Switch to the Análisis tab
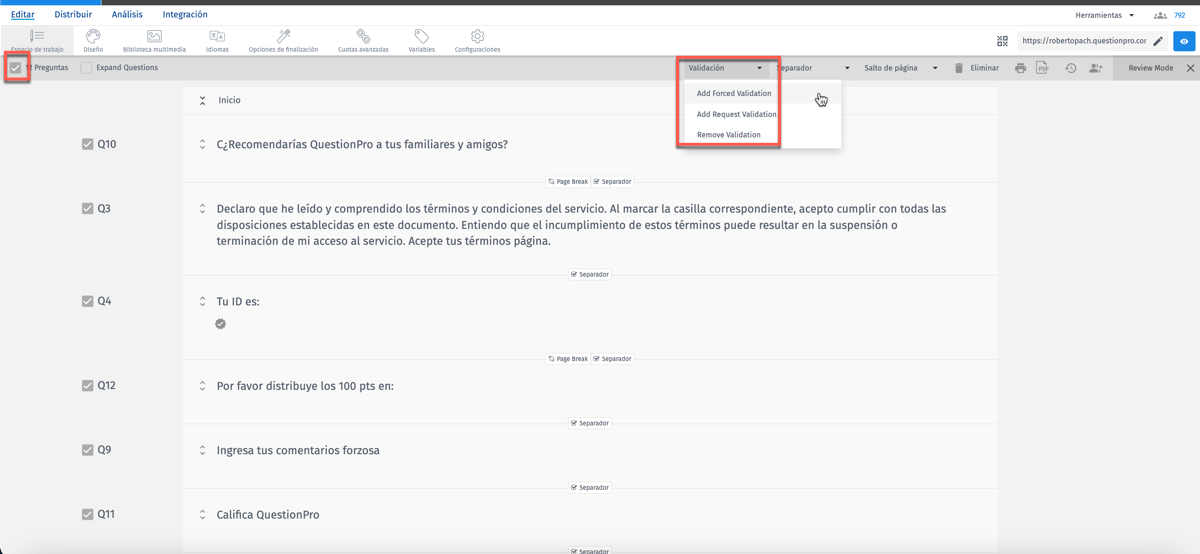 point(127,15)
